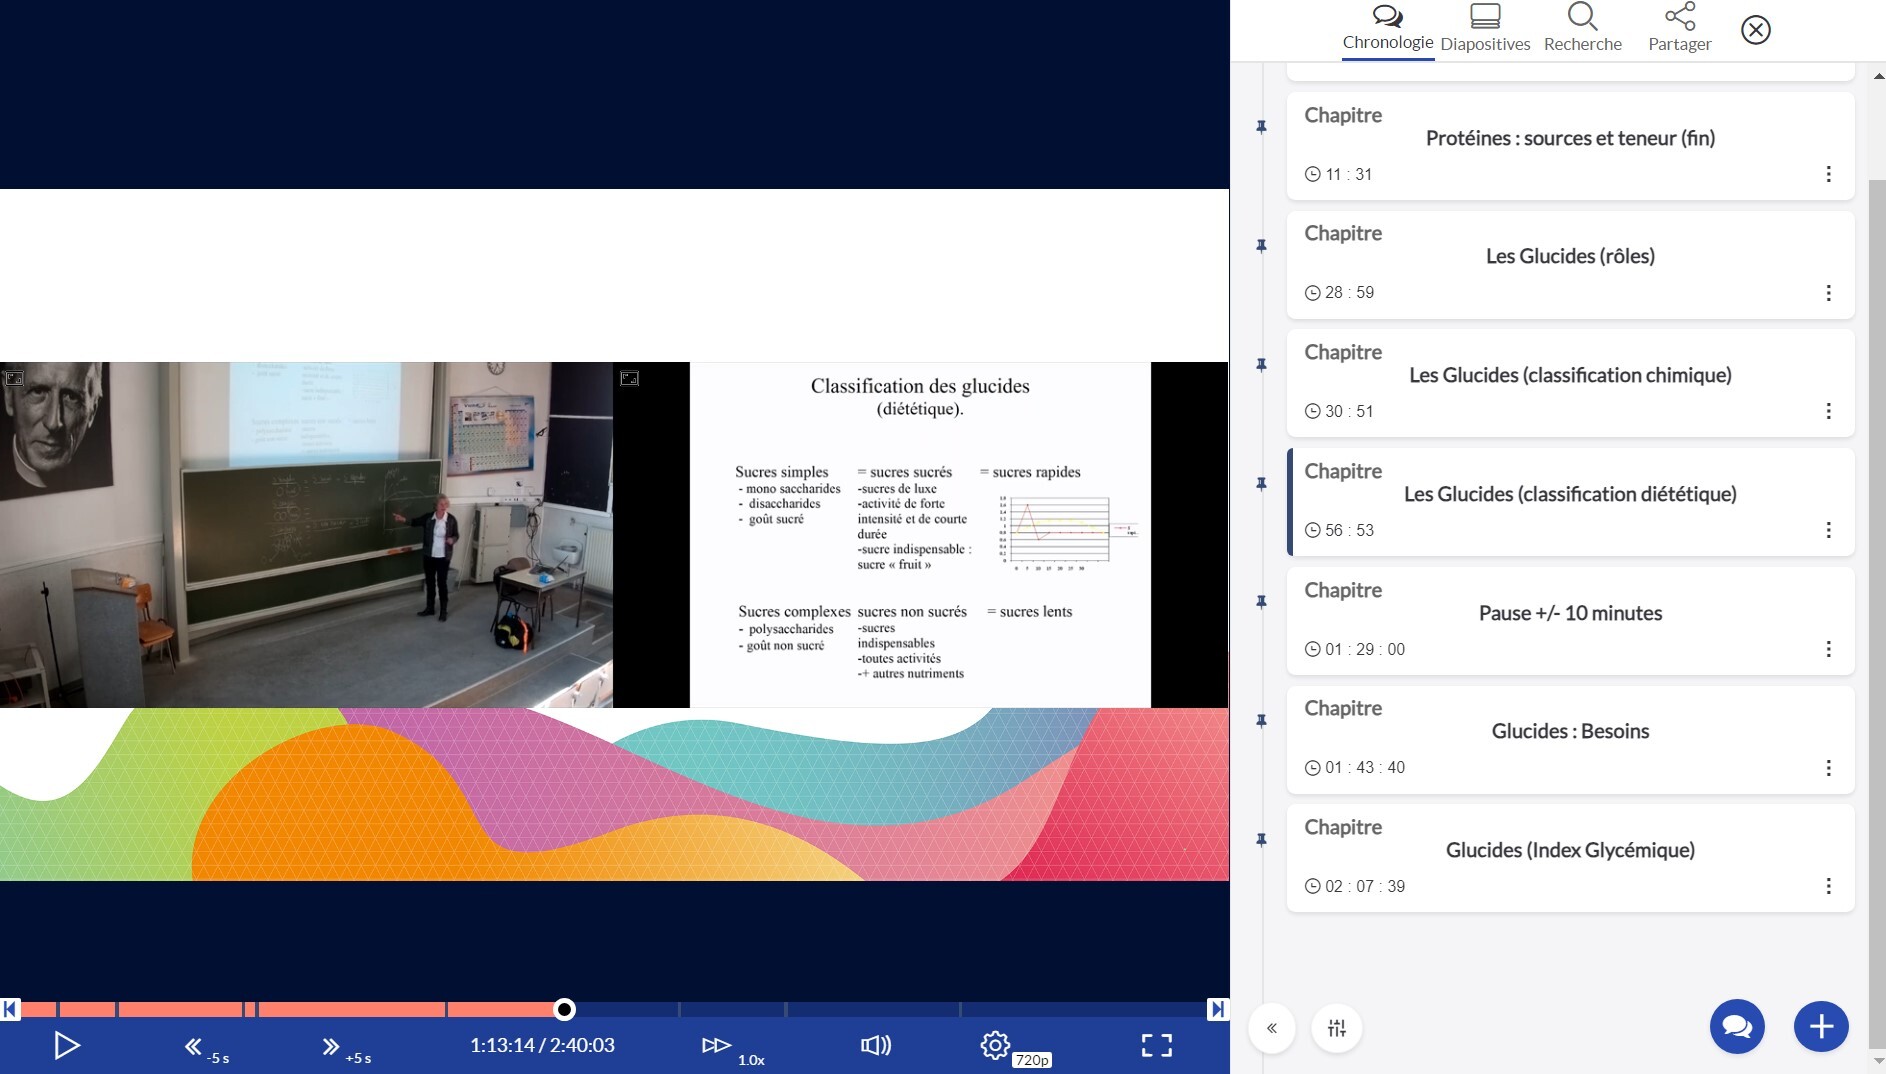Add new timeline item with plus button

tap(1821, 1027)
